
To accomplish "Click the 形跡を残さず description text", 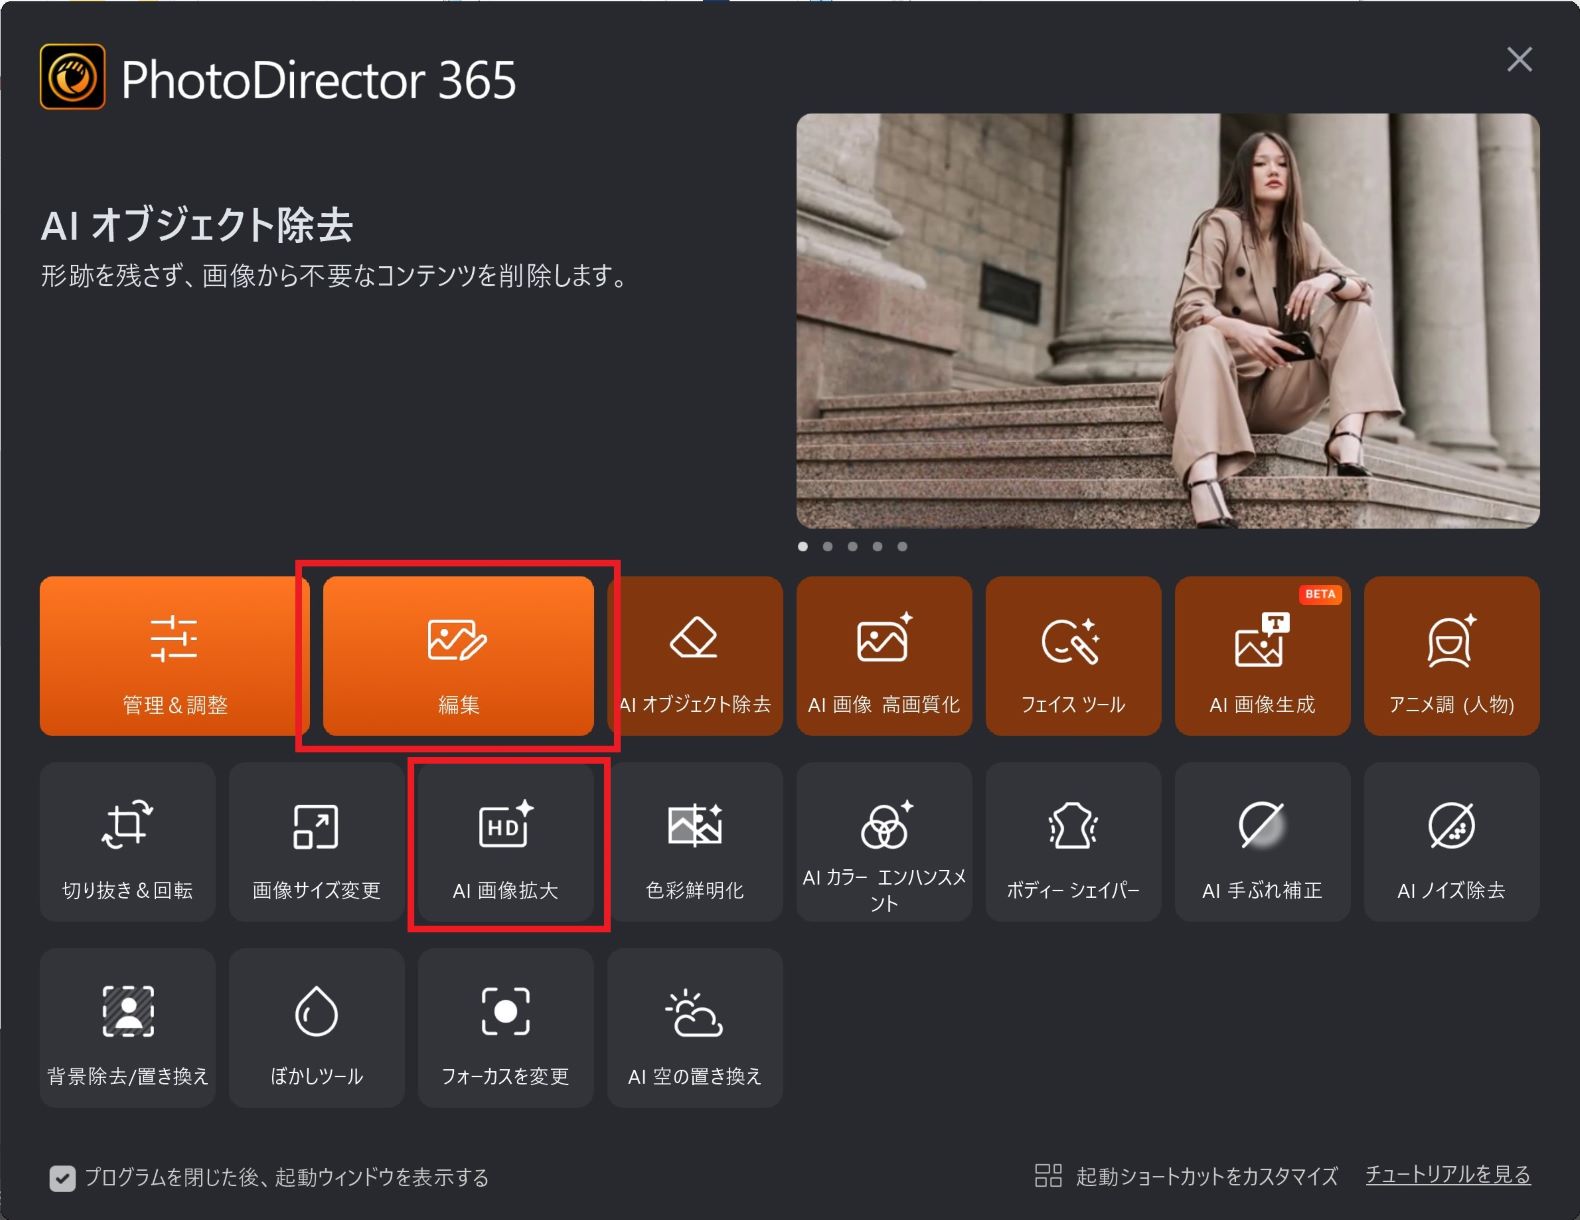I will tap(334, 276).
